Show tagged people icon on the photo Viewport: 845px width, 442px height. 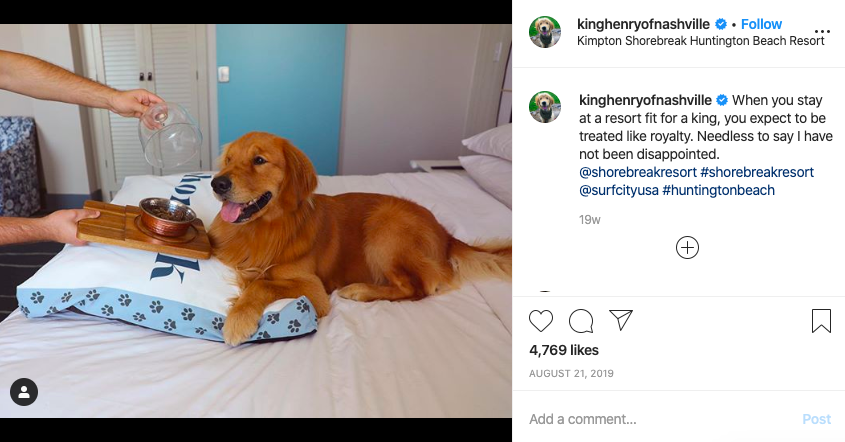[x=24, y=392]
